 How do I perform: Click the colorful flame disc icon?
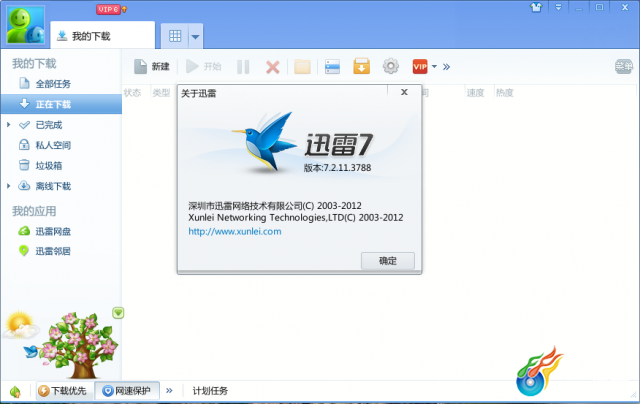(x=539, y=371)
